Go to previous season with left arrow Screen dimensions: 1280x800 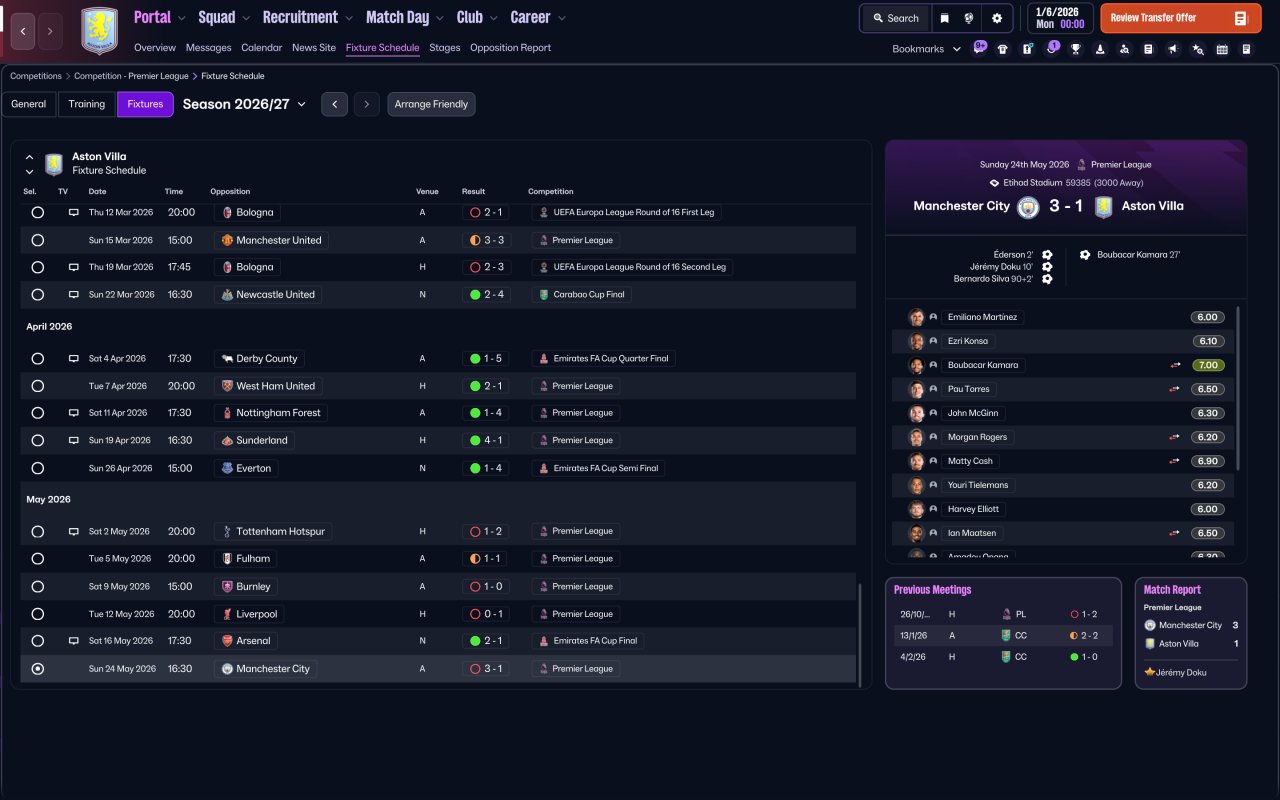click(x=334, y=104)
